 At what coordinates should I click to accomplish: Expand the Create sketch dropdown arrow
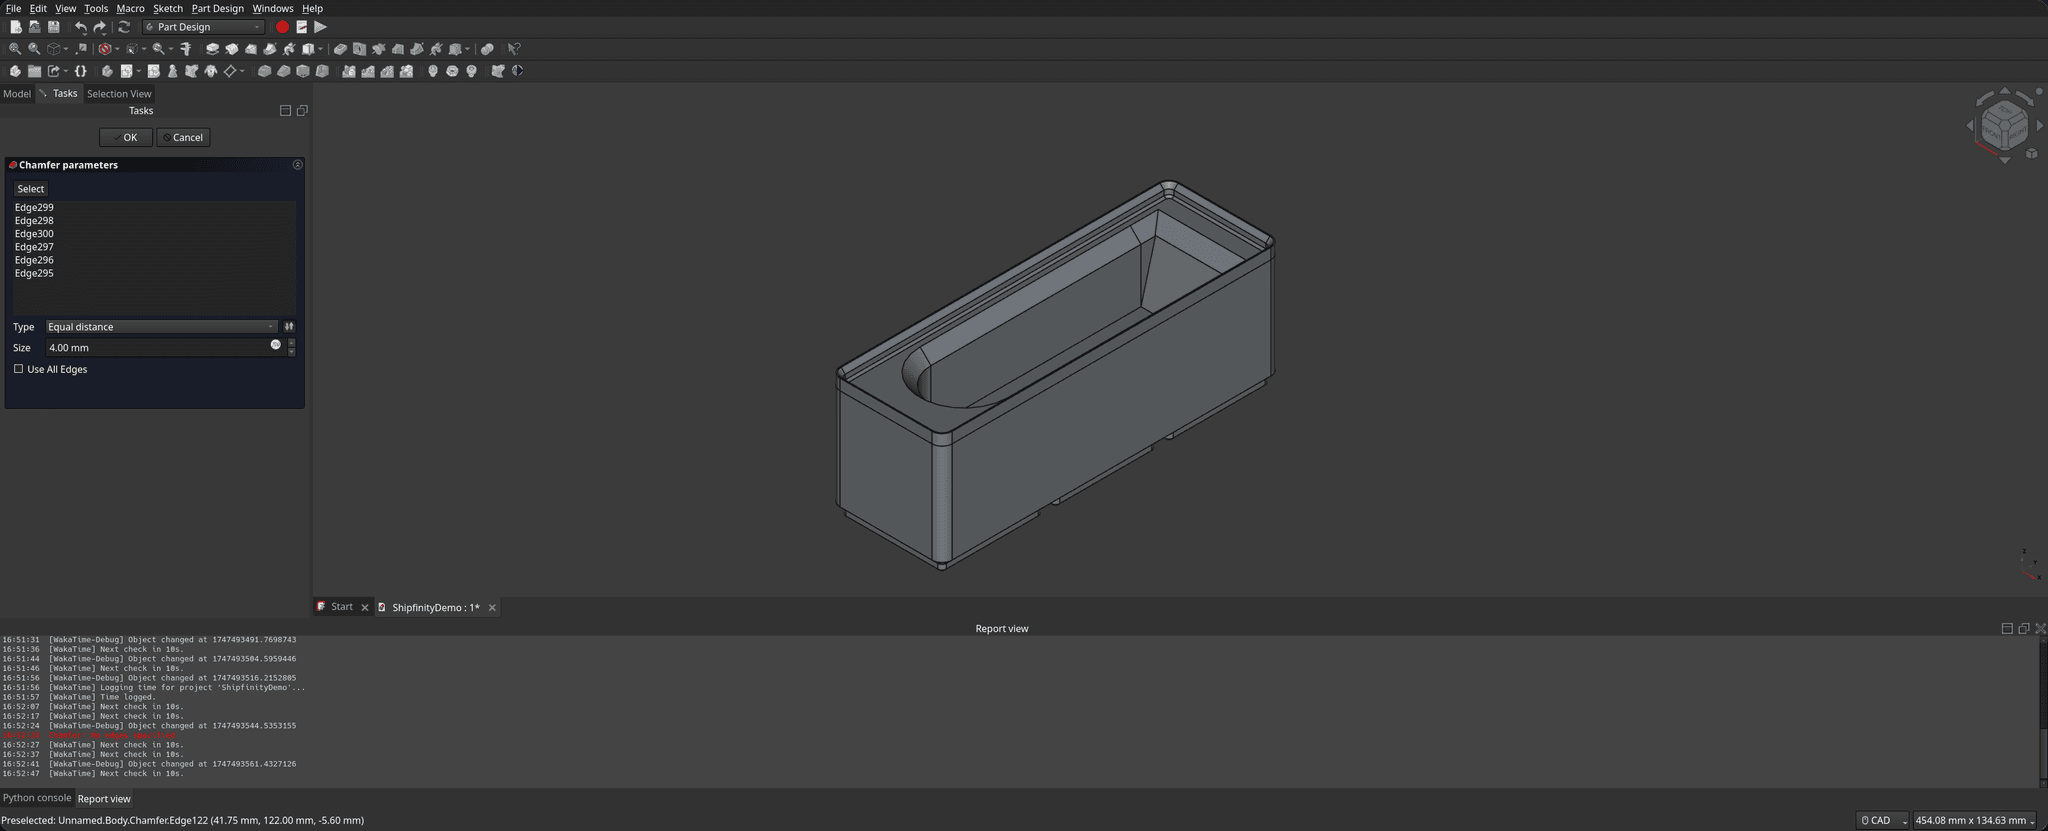tap(139, 71)
